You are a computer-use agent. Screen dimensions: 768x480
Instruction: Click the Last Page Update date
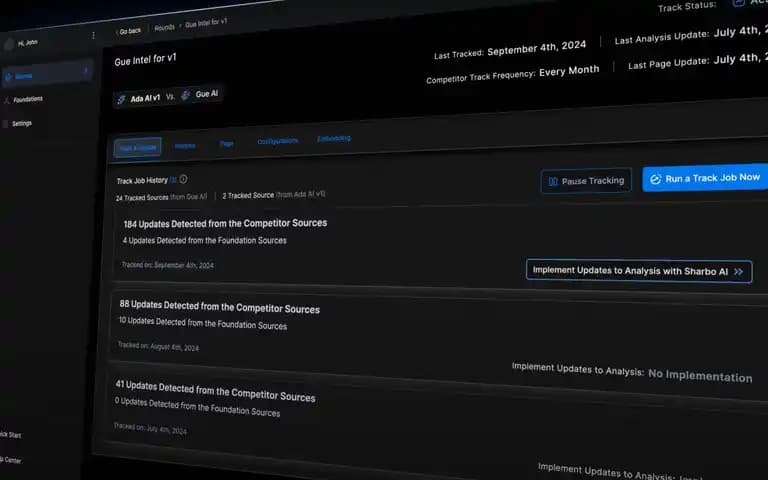pos(741,58)
